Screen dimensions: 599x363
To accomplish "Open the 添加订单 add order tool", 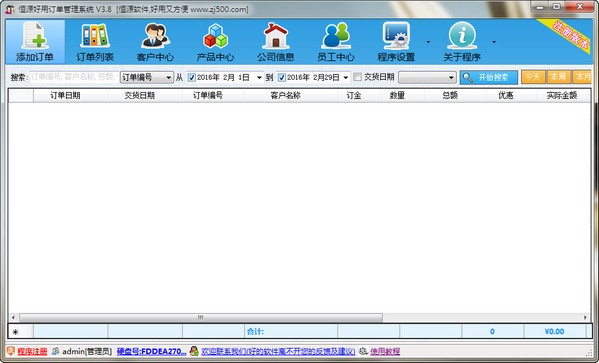I will click(35, 42).
